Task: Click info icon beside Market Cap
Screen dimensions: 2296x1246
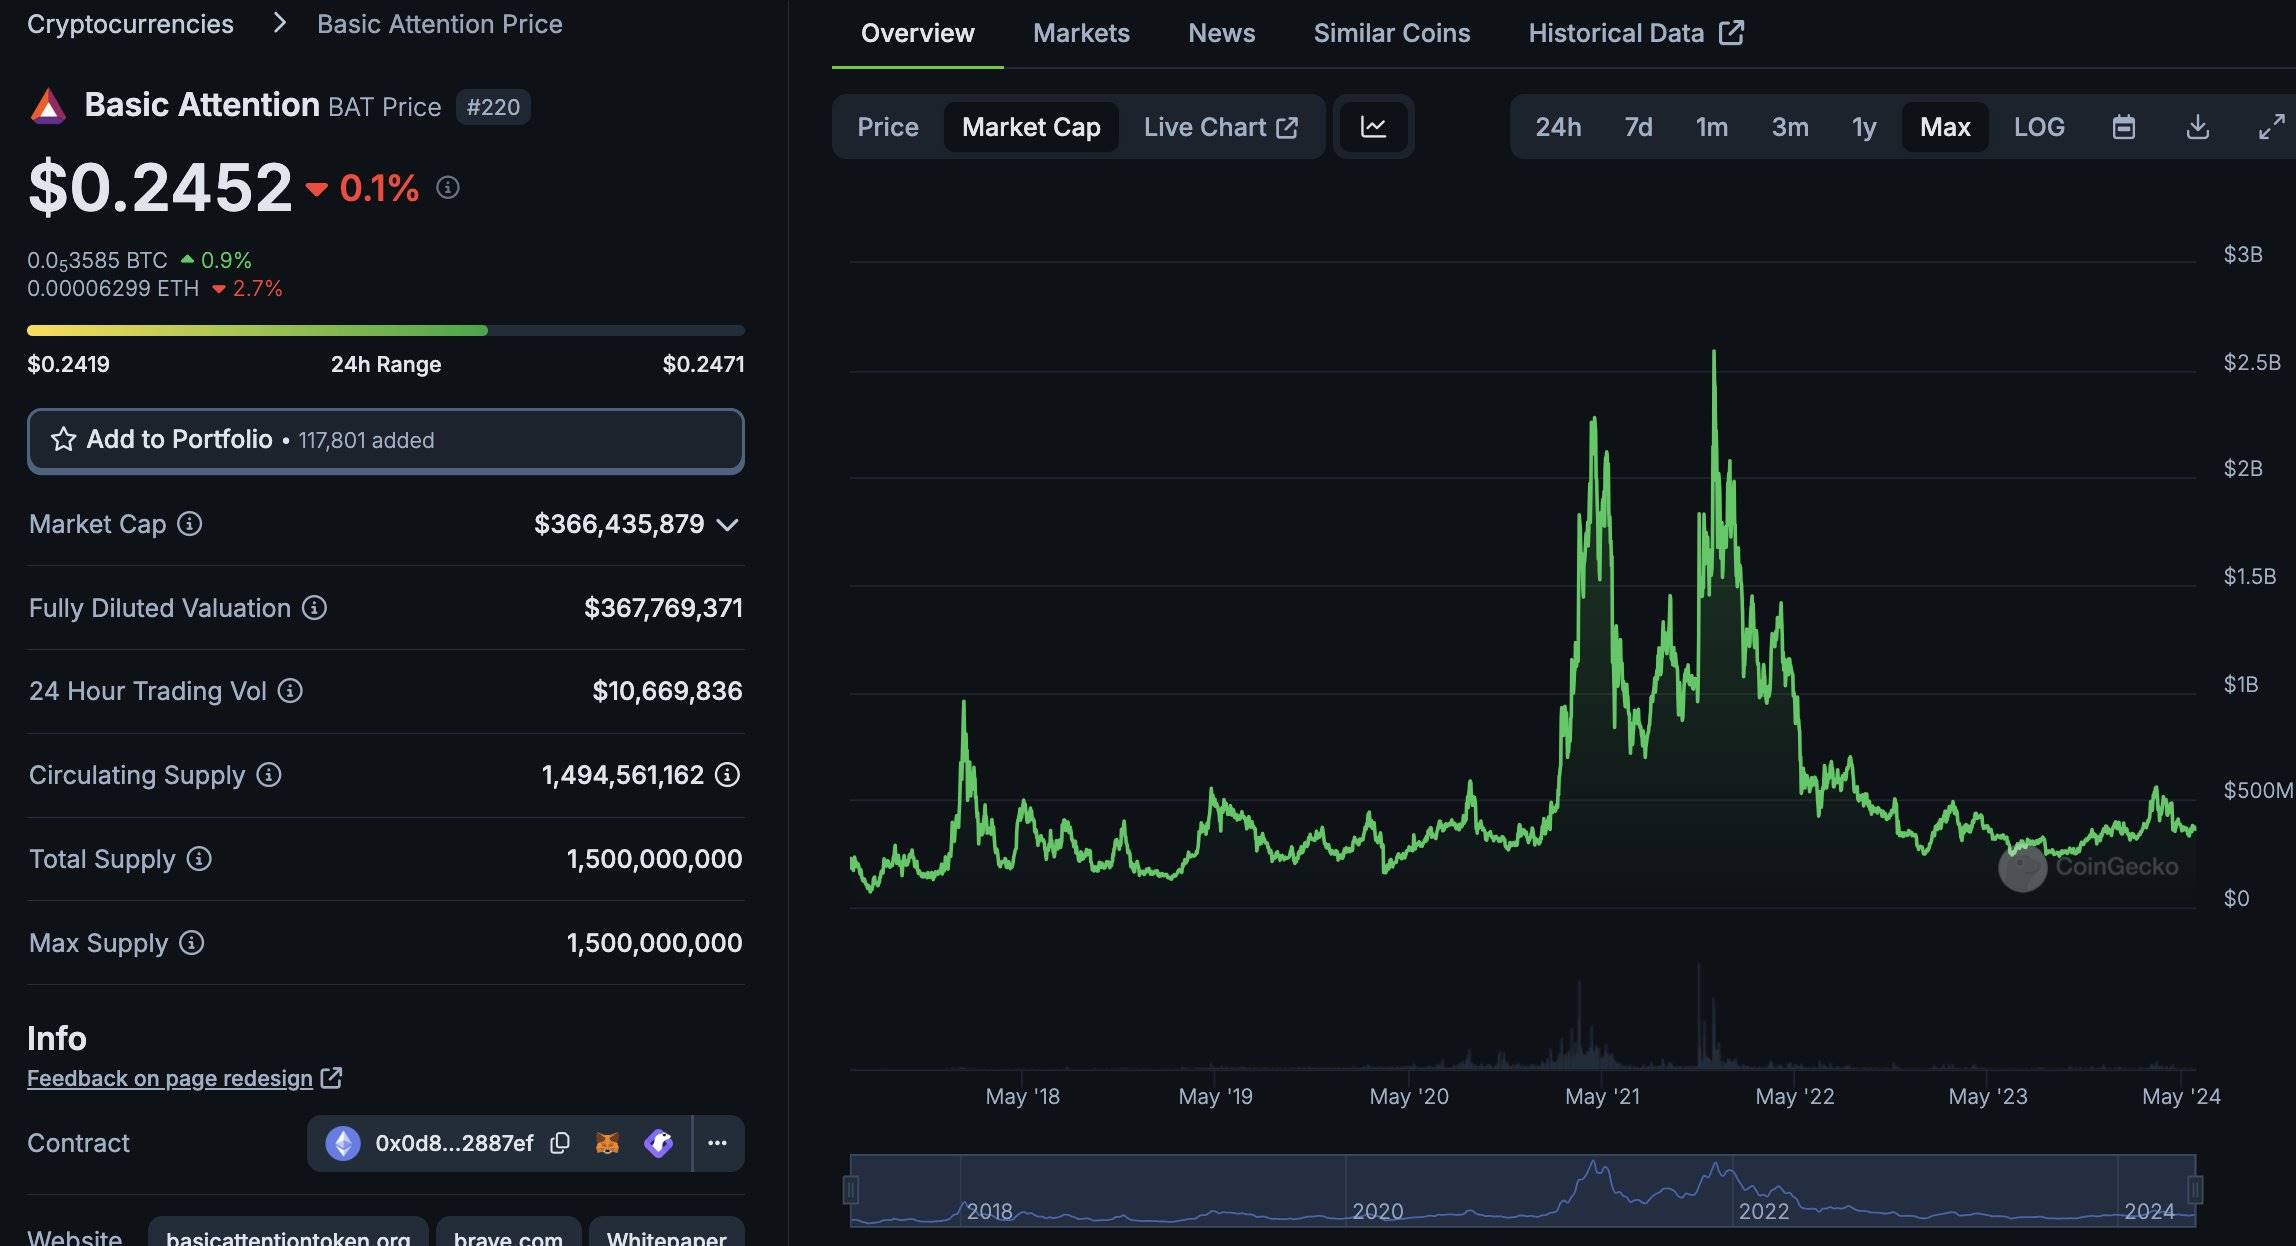Action: click(190, 524)
